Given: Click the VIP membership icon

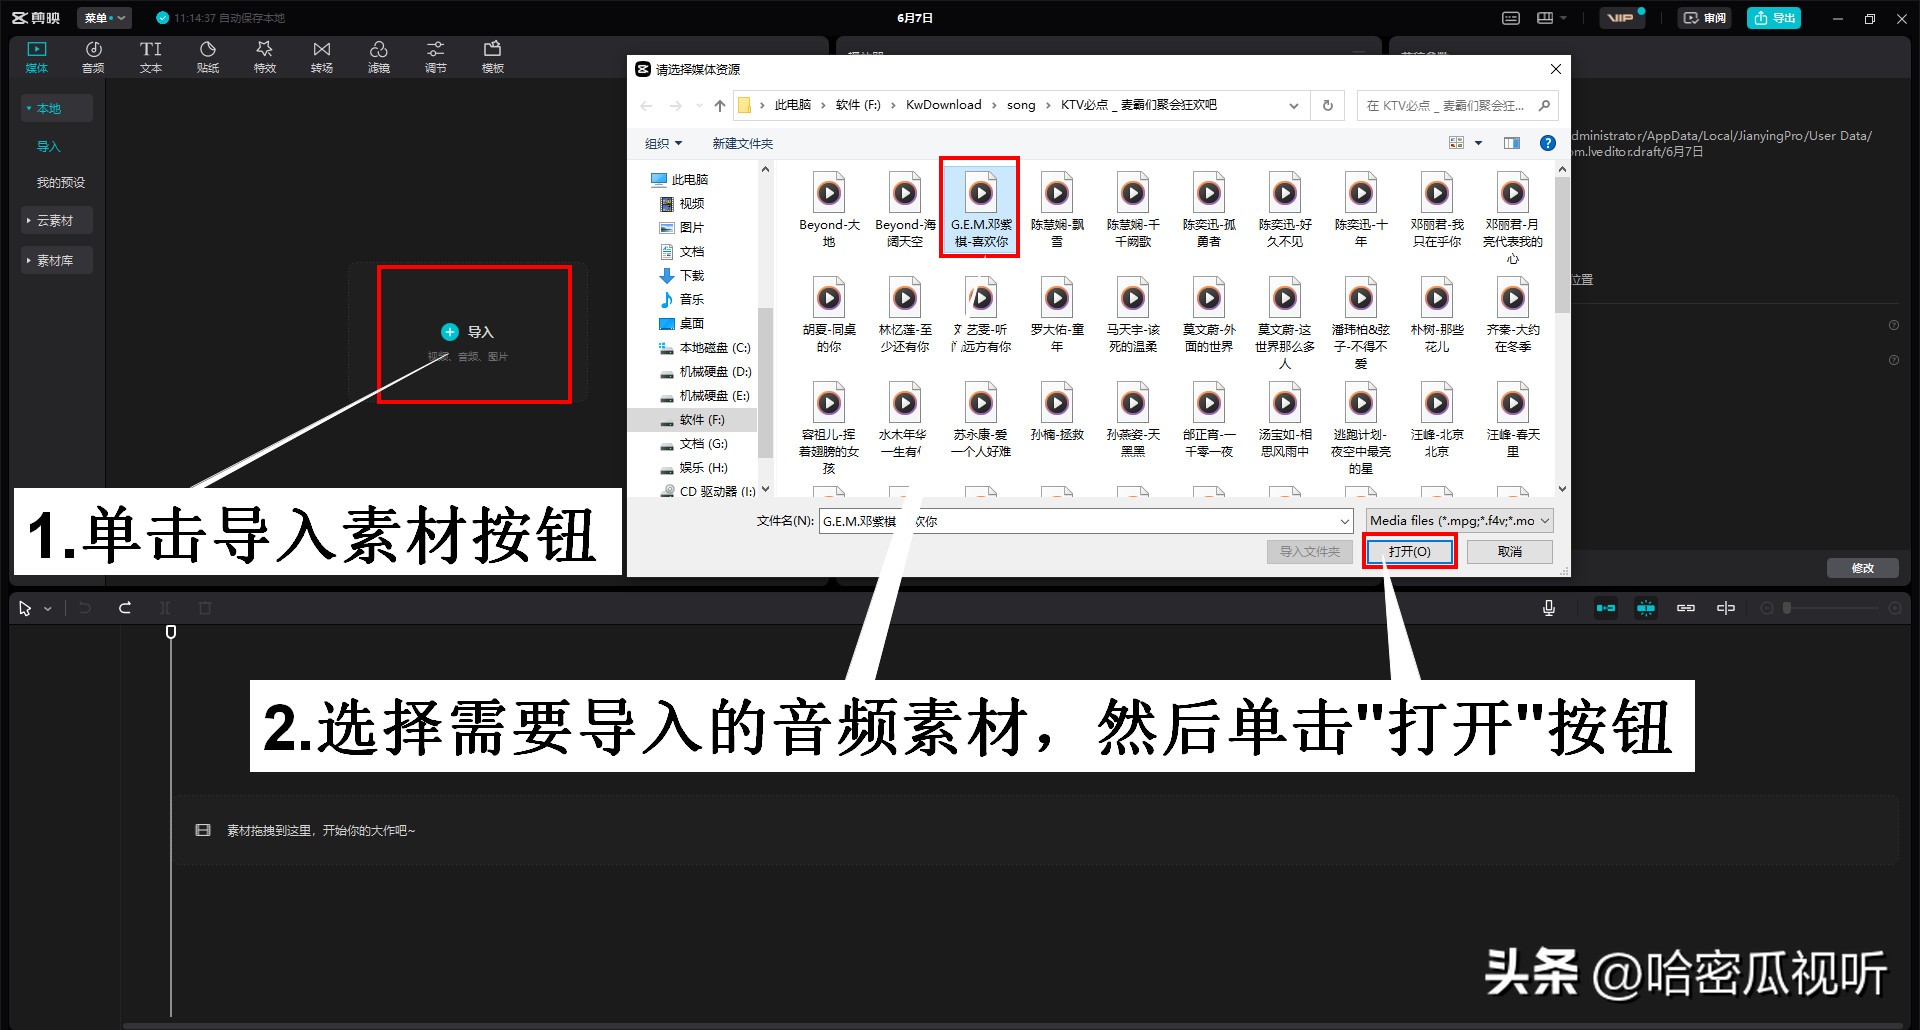Looking at the screenshot, I should click(x=1622, y=17).
